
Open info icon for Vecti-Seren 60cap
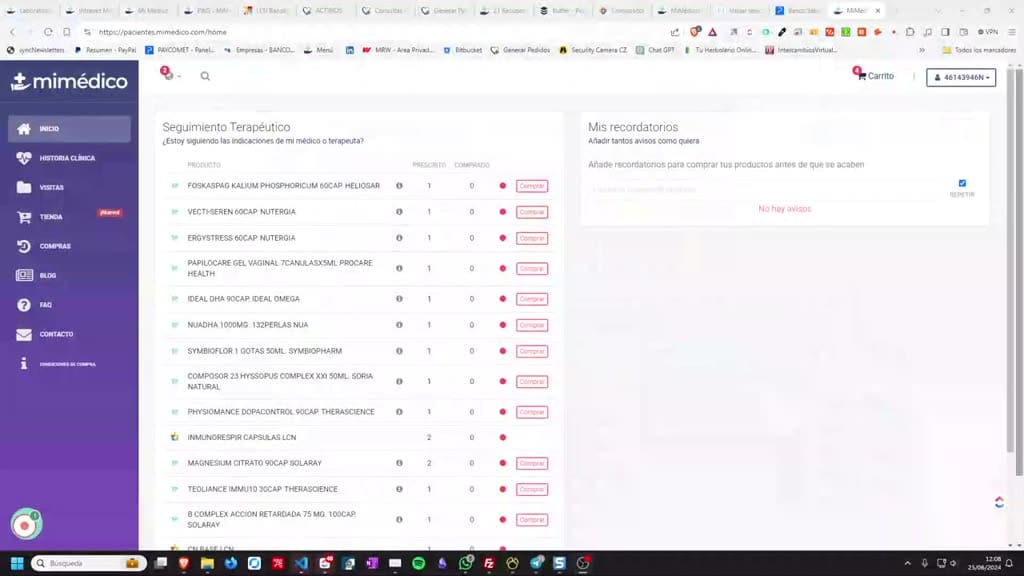(x=399, y=212)
